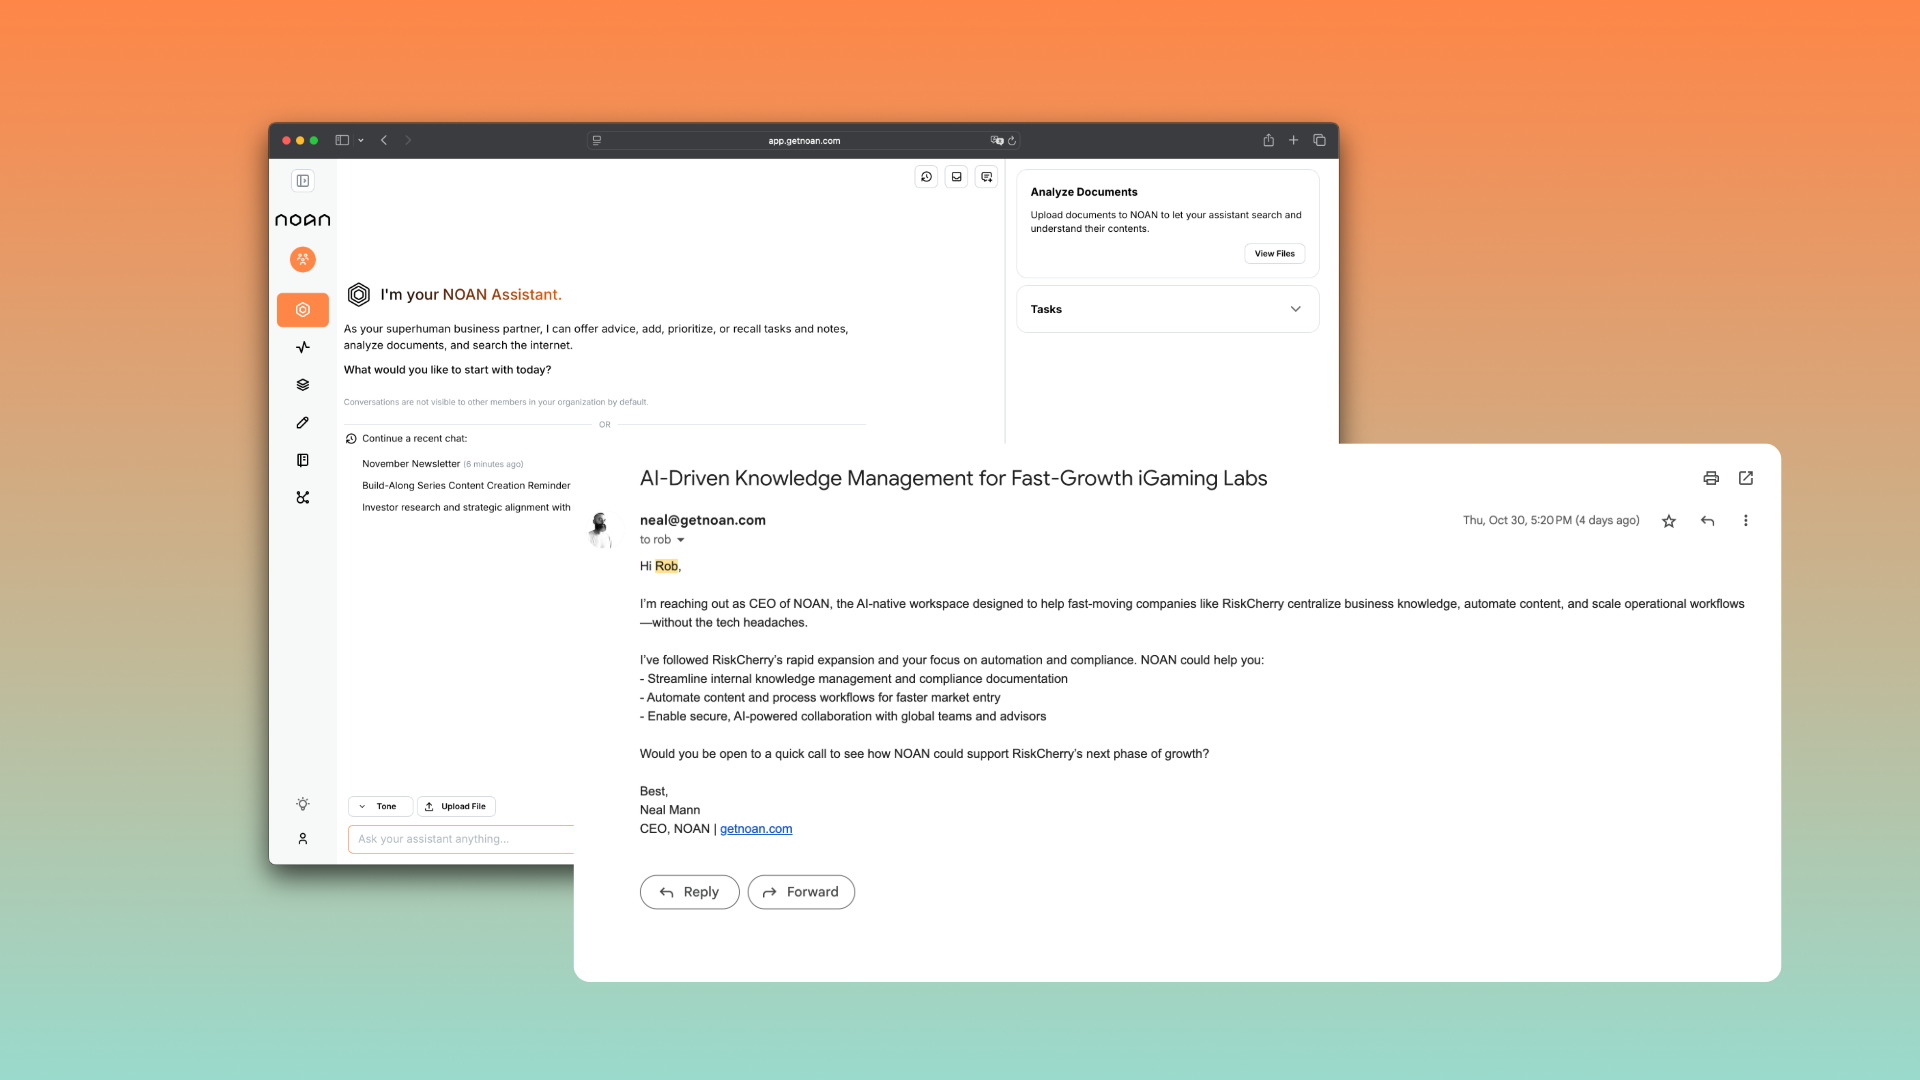1920x1080 pixels.
Task: Click the inbox icon in the chat header
Action: click(956, 177)
